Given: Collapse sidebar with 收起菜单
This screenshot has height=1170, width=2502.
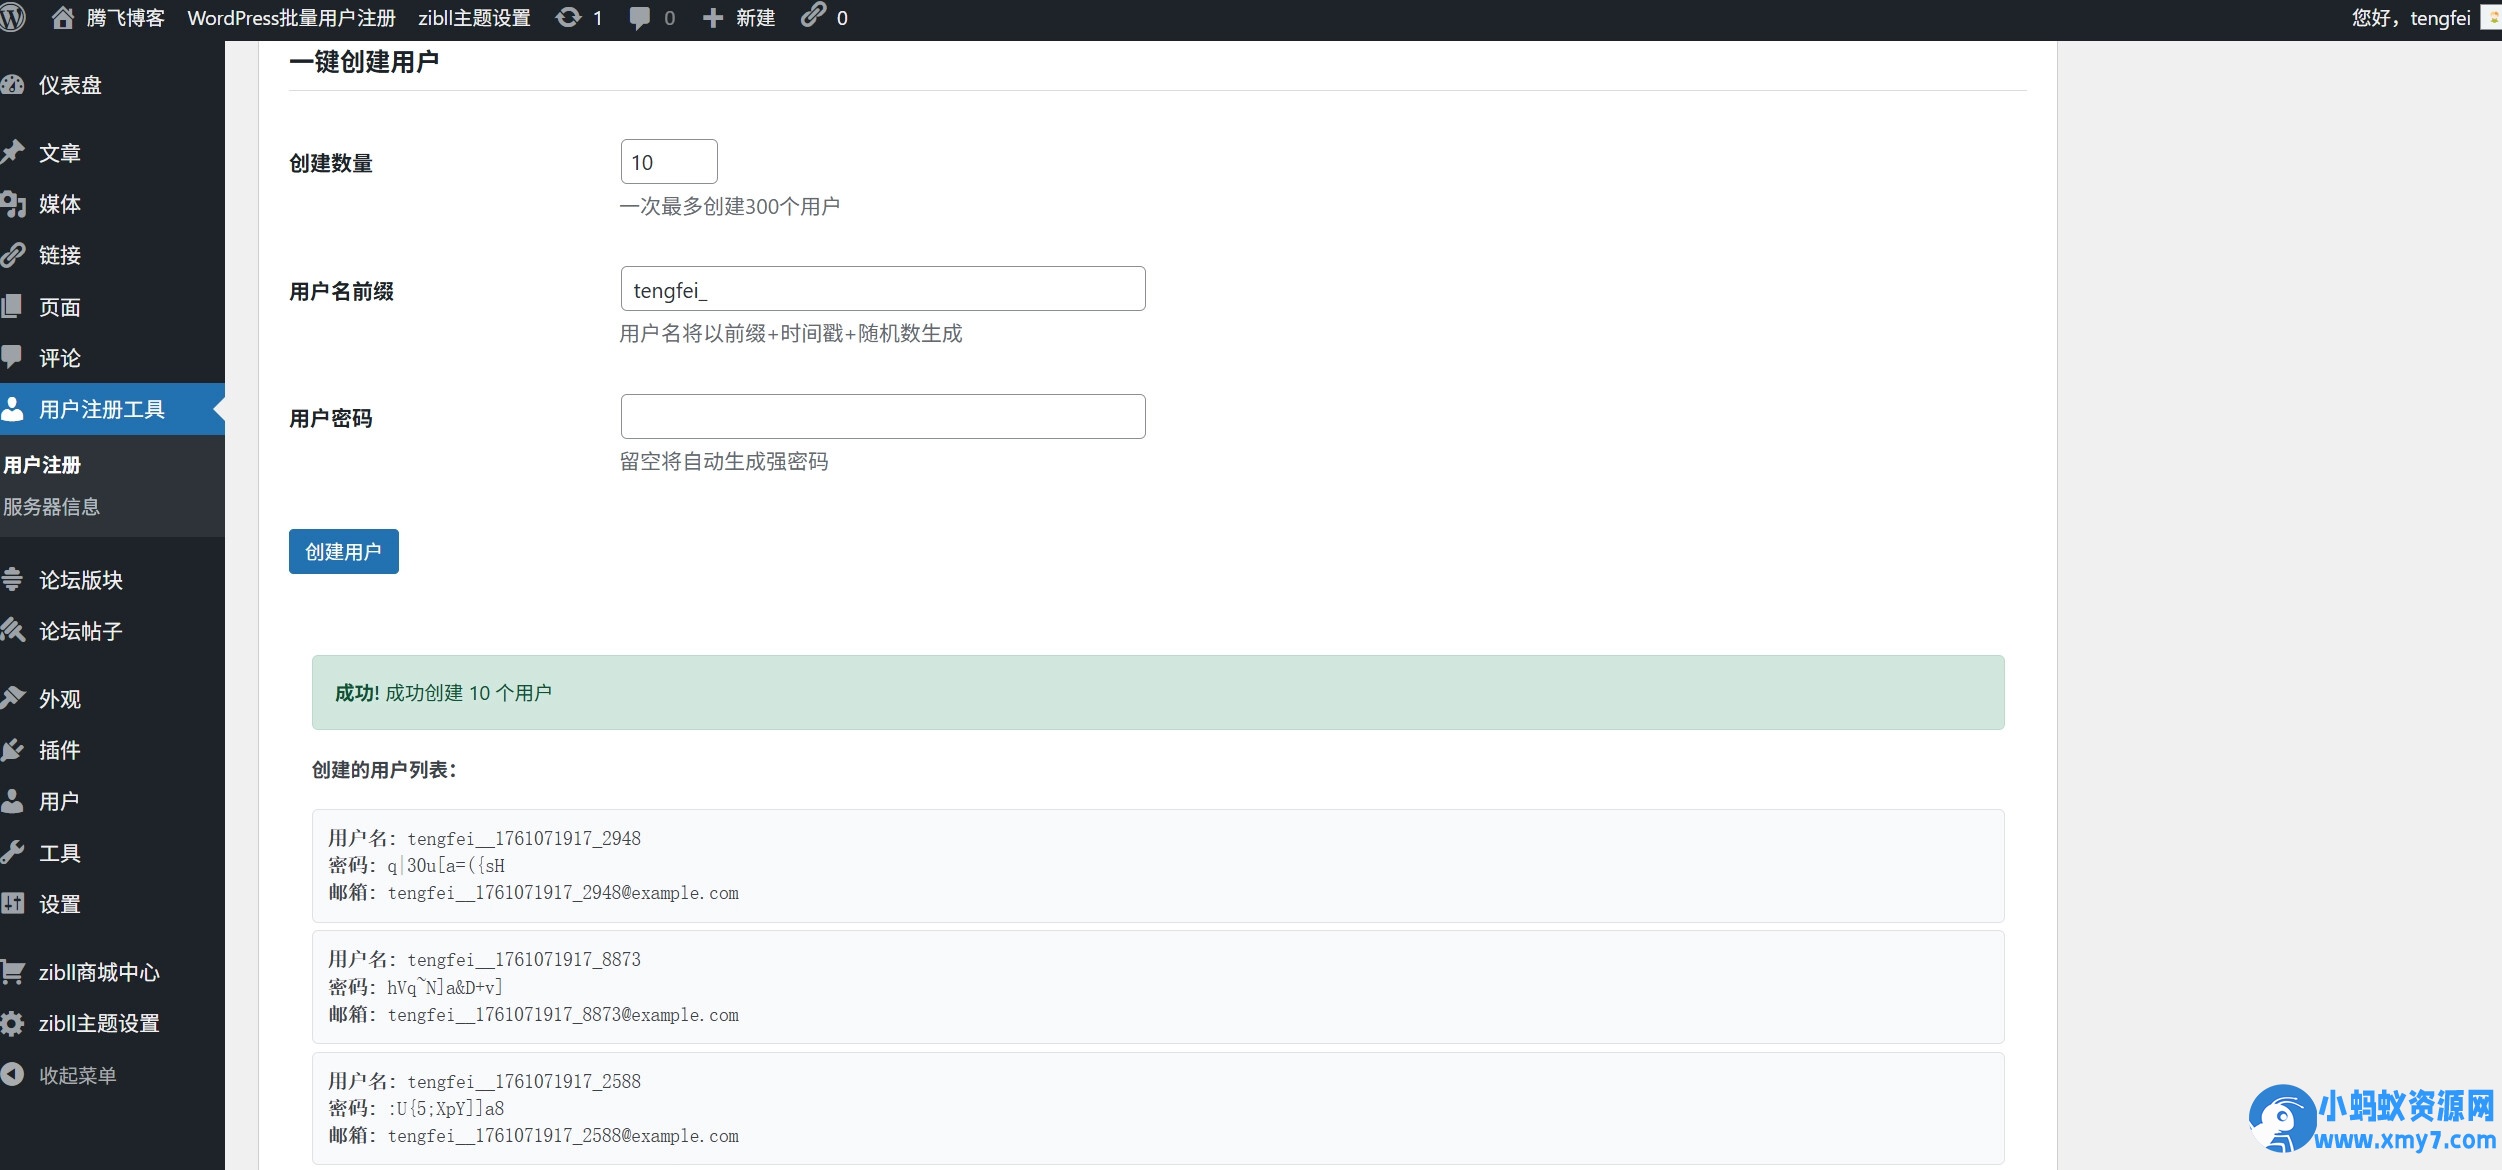Looking at the screenshot, I should [77, 1075].
